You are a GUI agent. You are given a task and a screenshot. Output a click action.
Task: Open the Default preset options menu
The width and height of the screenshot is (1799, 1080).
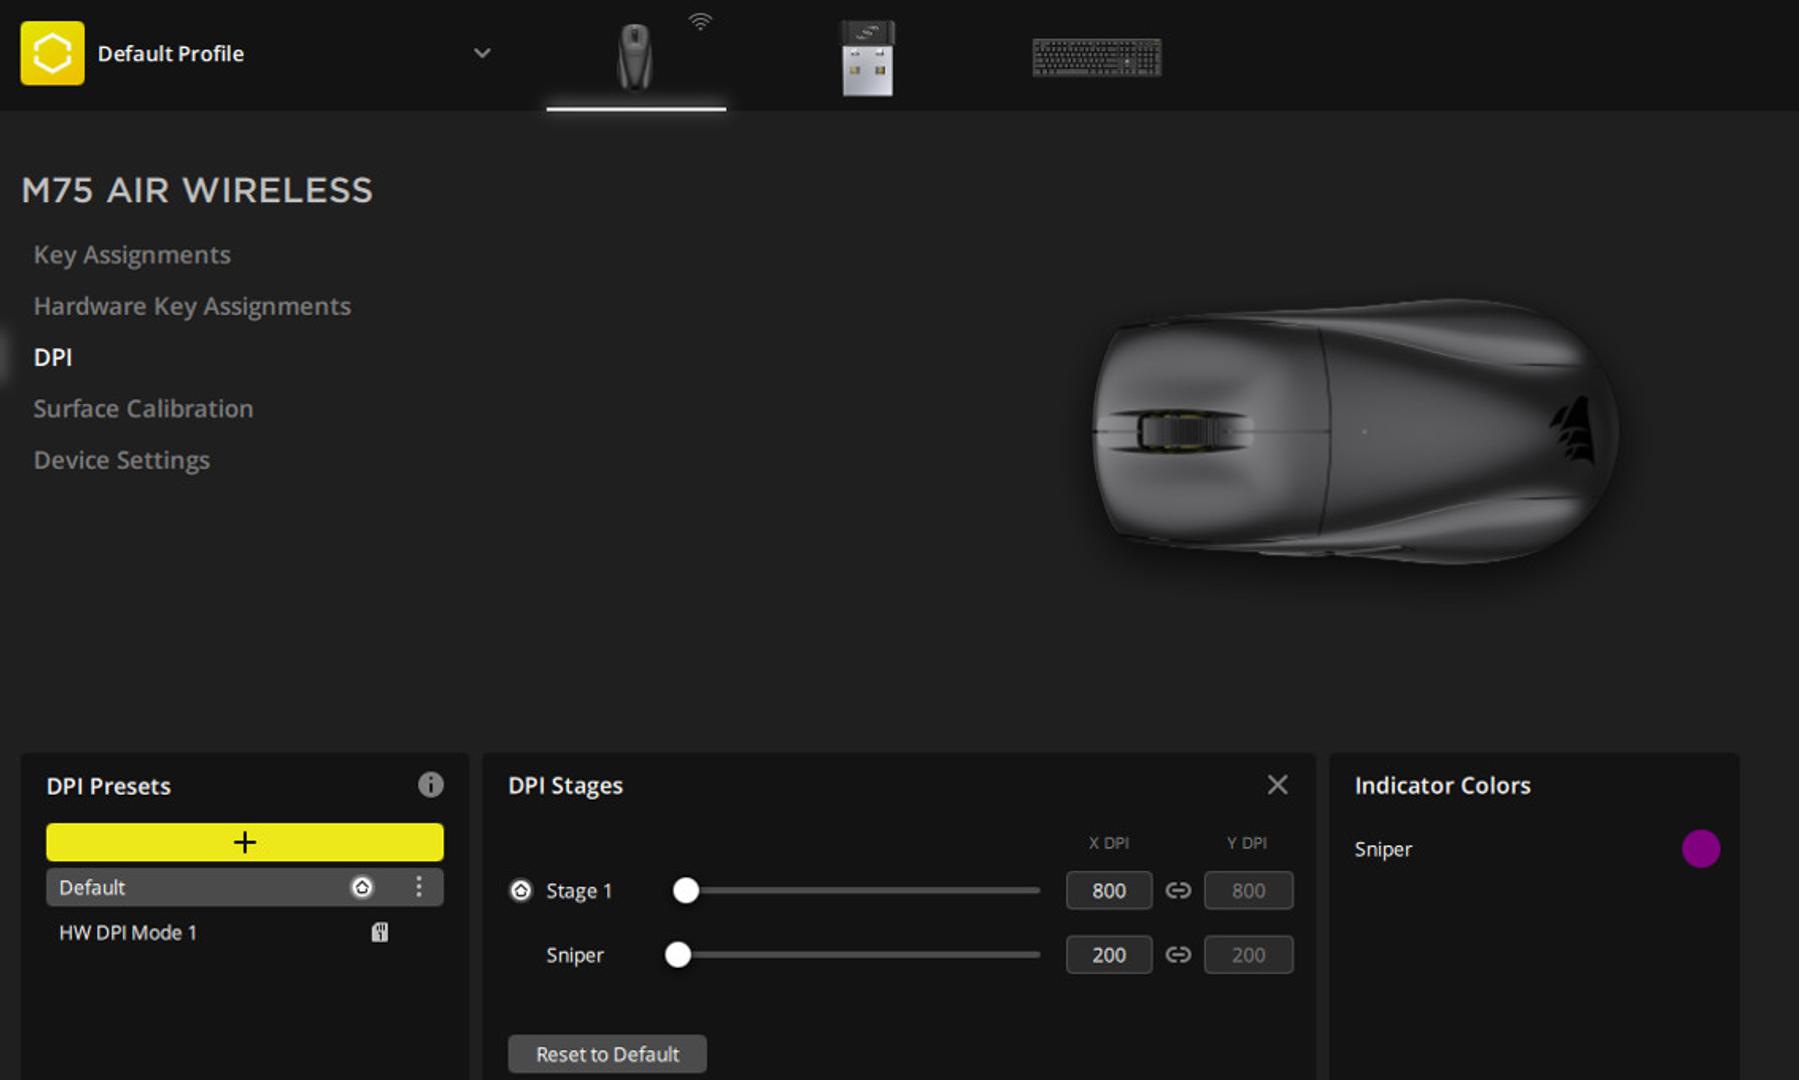click(x=419, y=887)
